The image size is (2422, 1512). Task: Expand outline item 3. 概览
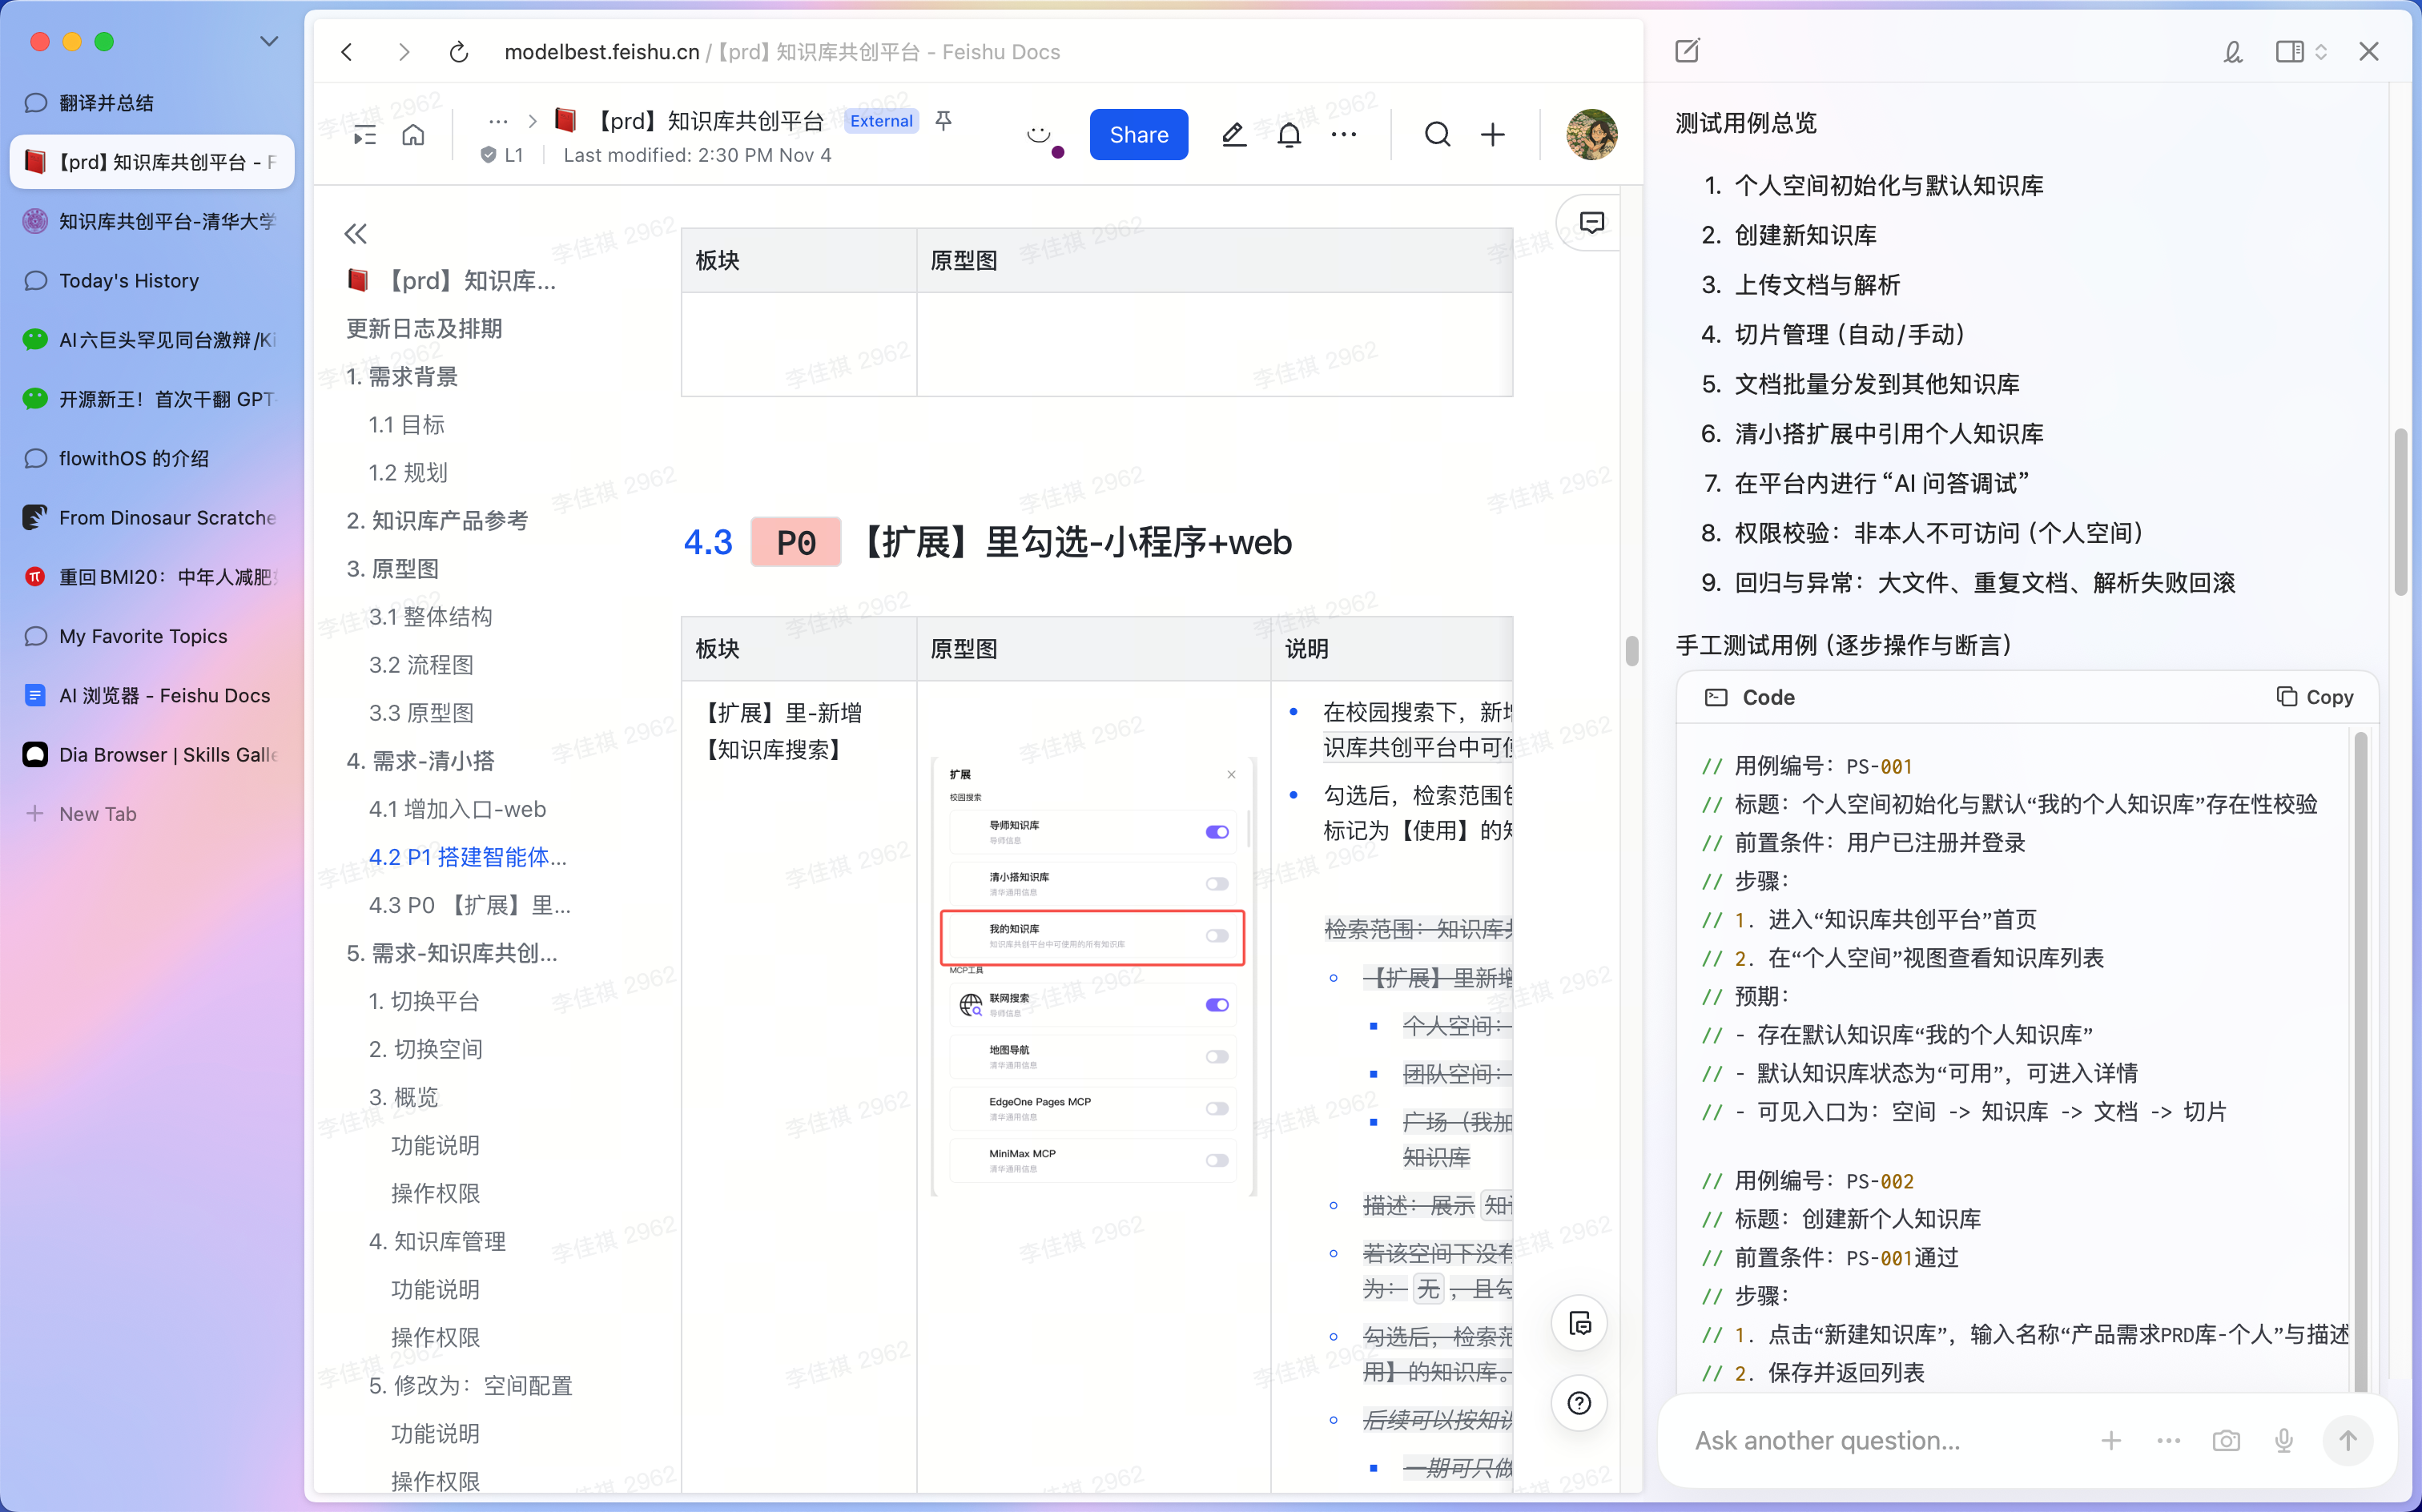[x=403, y=1097]
